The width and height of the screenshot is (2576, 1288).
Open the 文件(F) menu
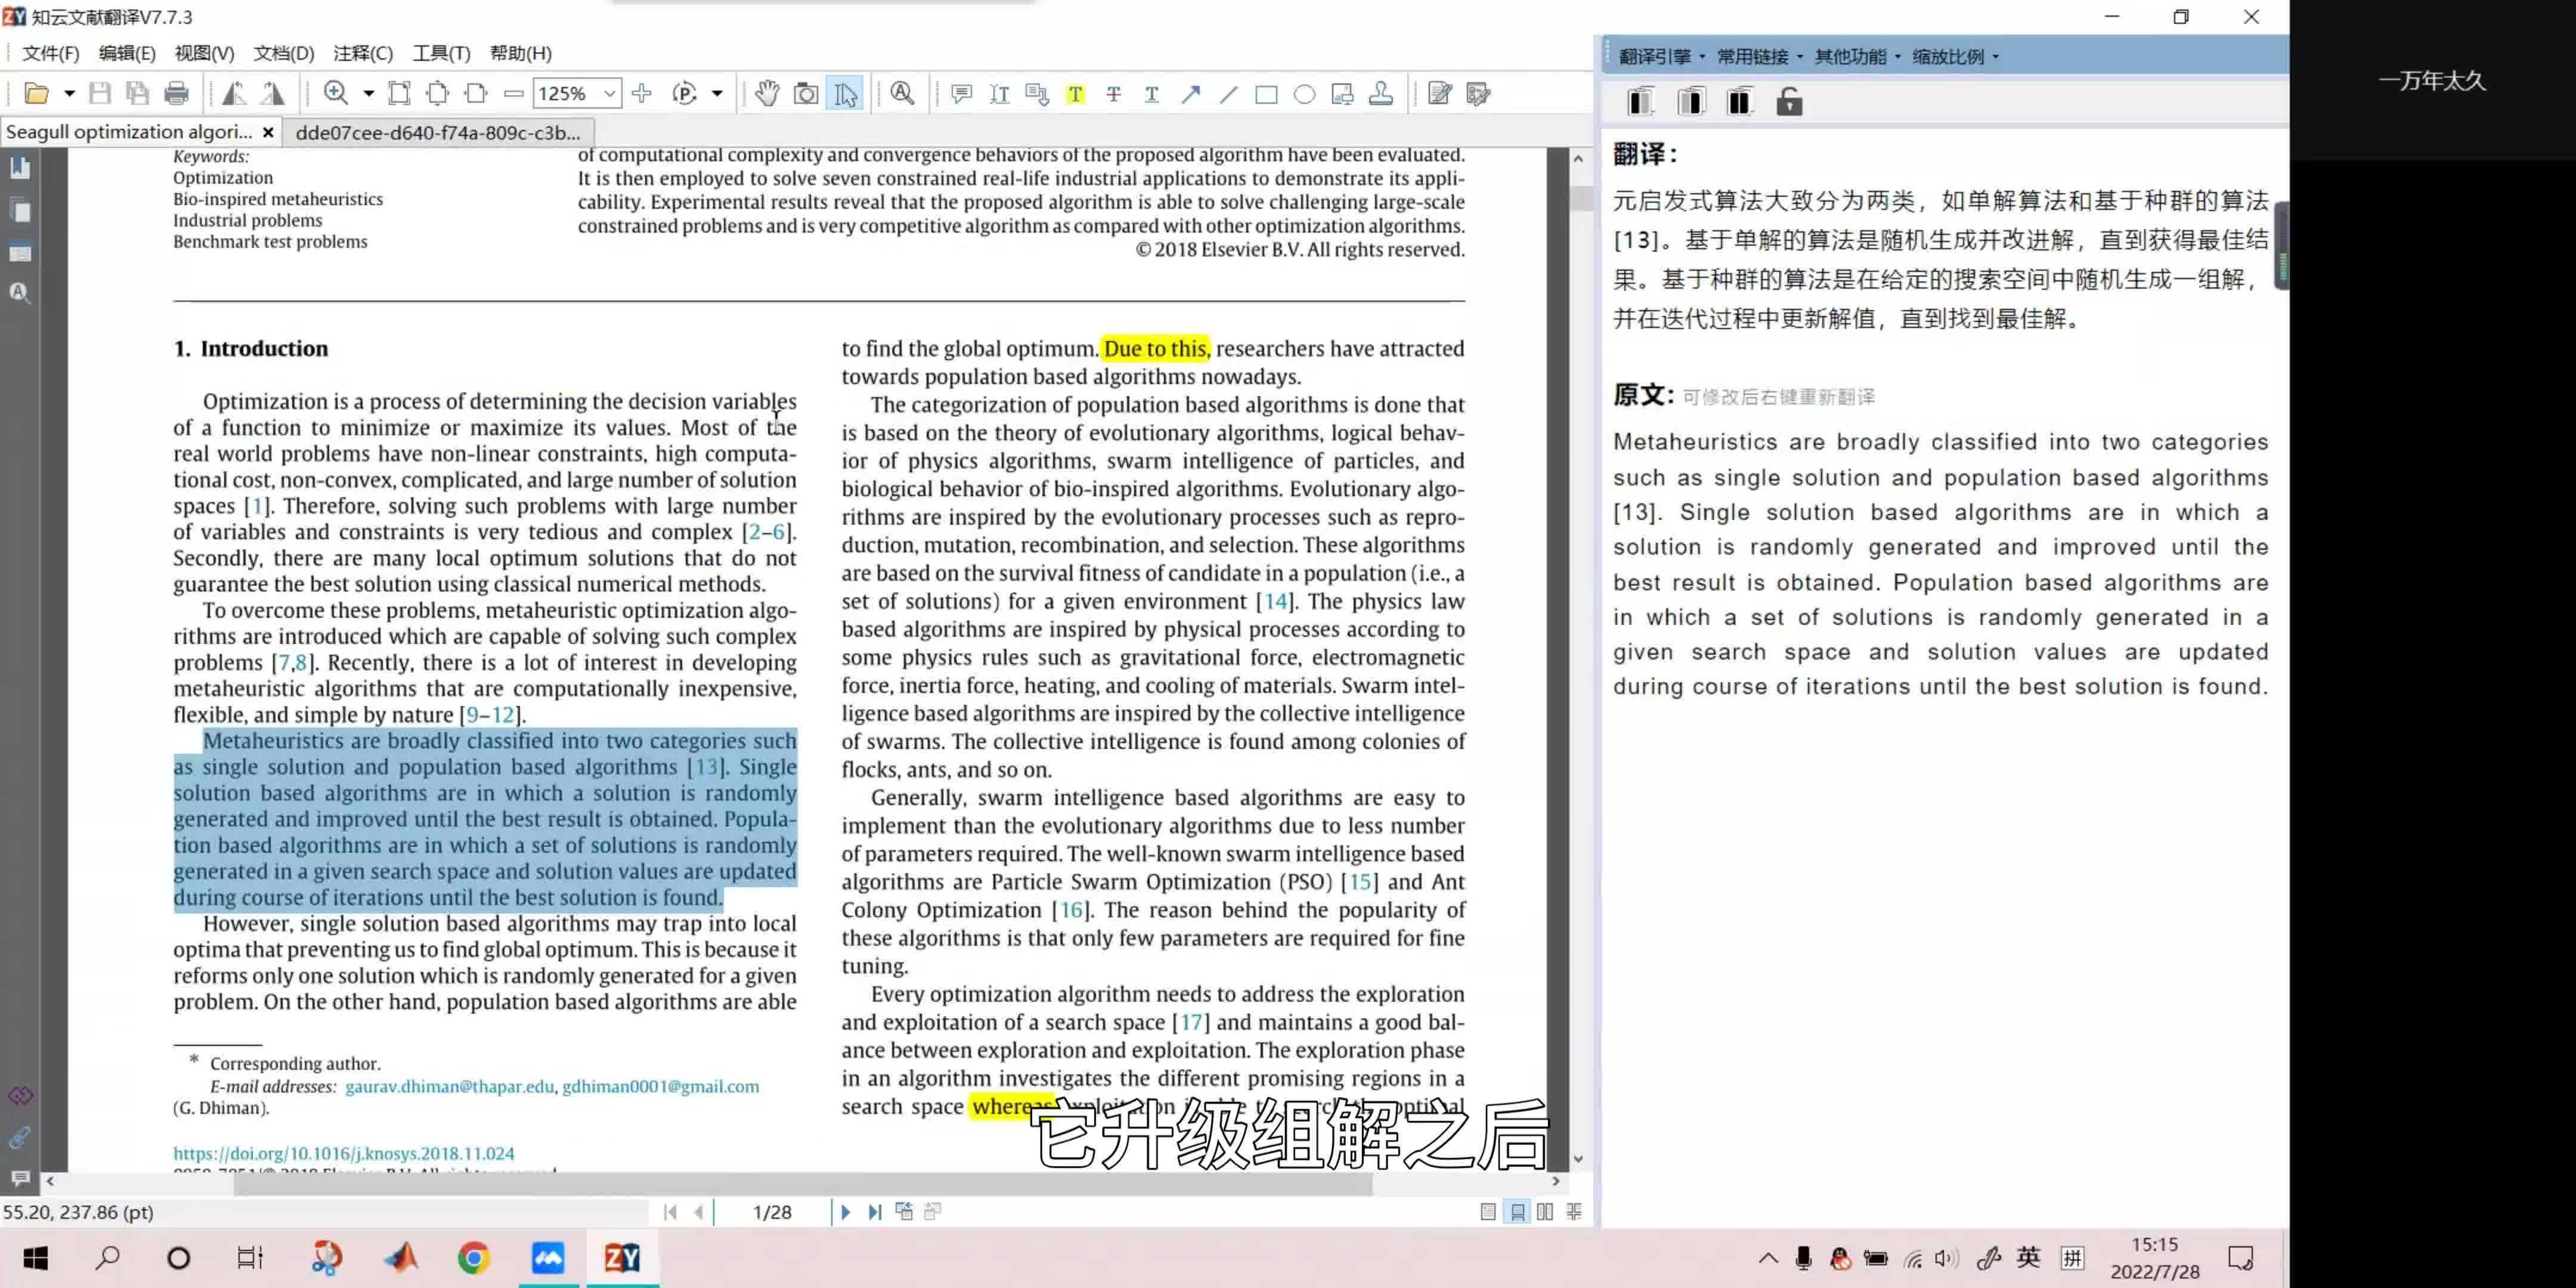coord(51,53)
